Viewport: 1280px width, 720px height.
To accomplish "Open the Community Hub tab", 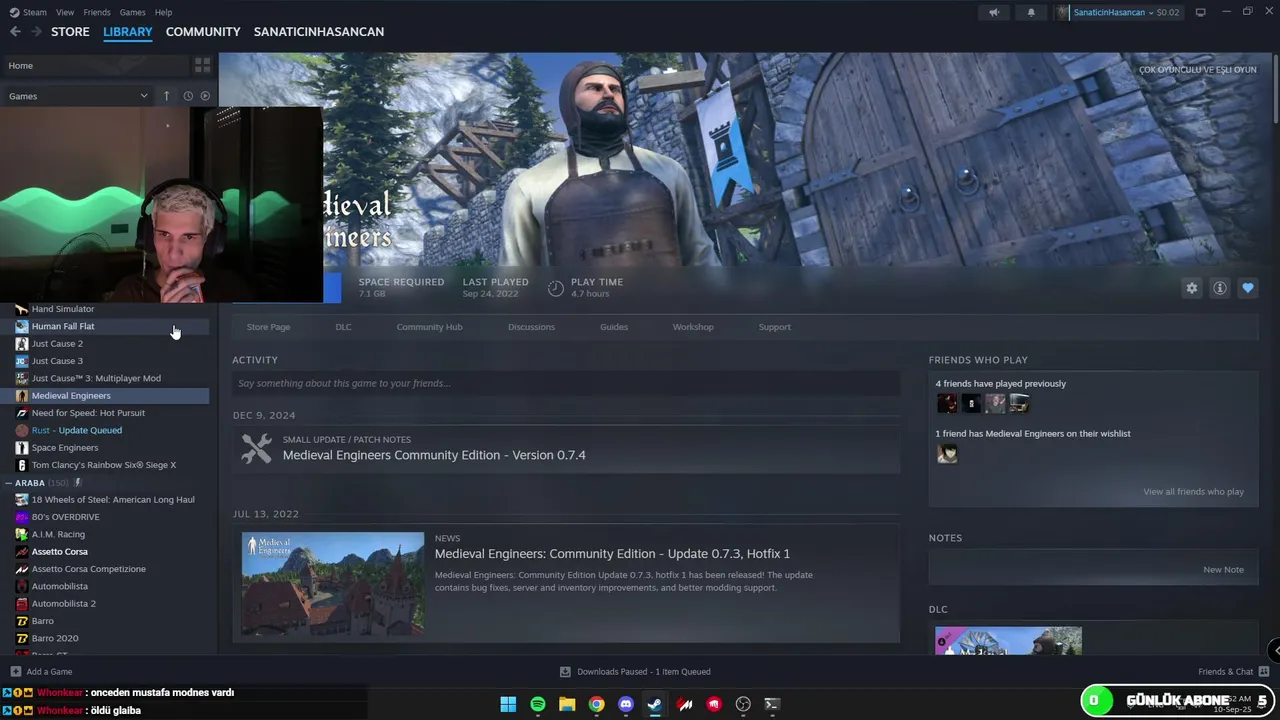I will [429, 327].
